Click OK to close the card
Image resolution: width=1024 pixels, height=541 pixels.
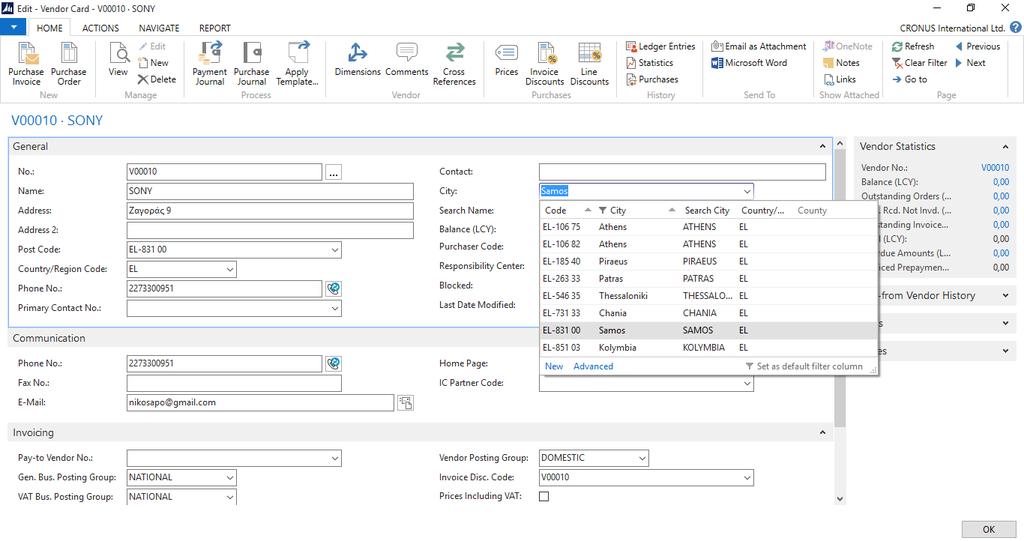[989, 529]
